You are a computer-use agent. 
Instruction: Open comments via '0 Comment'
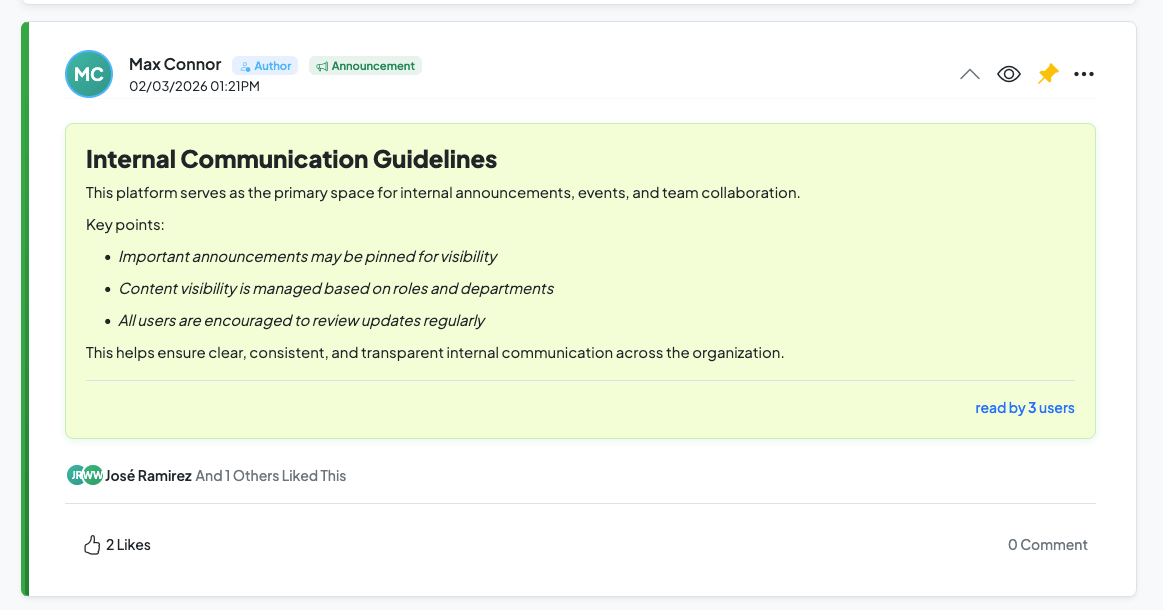[1047, 544]
